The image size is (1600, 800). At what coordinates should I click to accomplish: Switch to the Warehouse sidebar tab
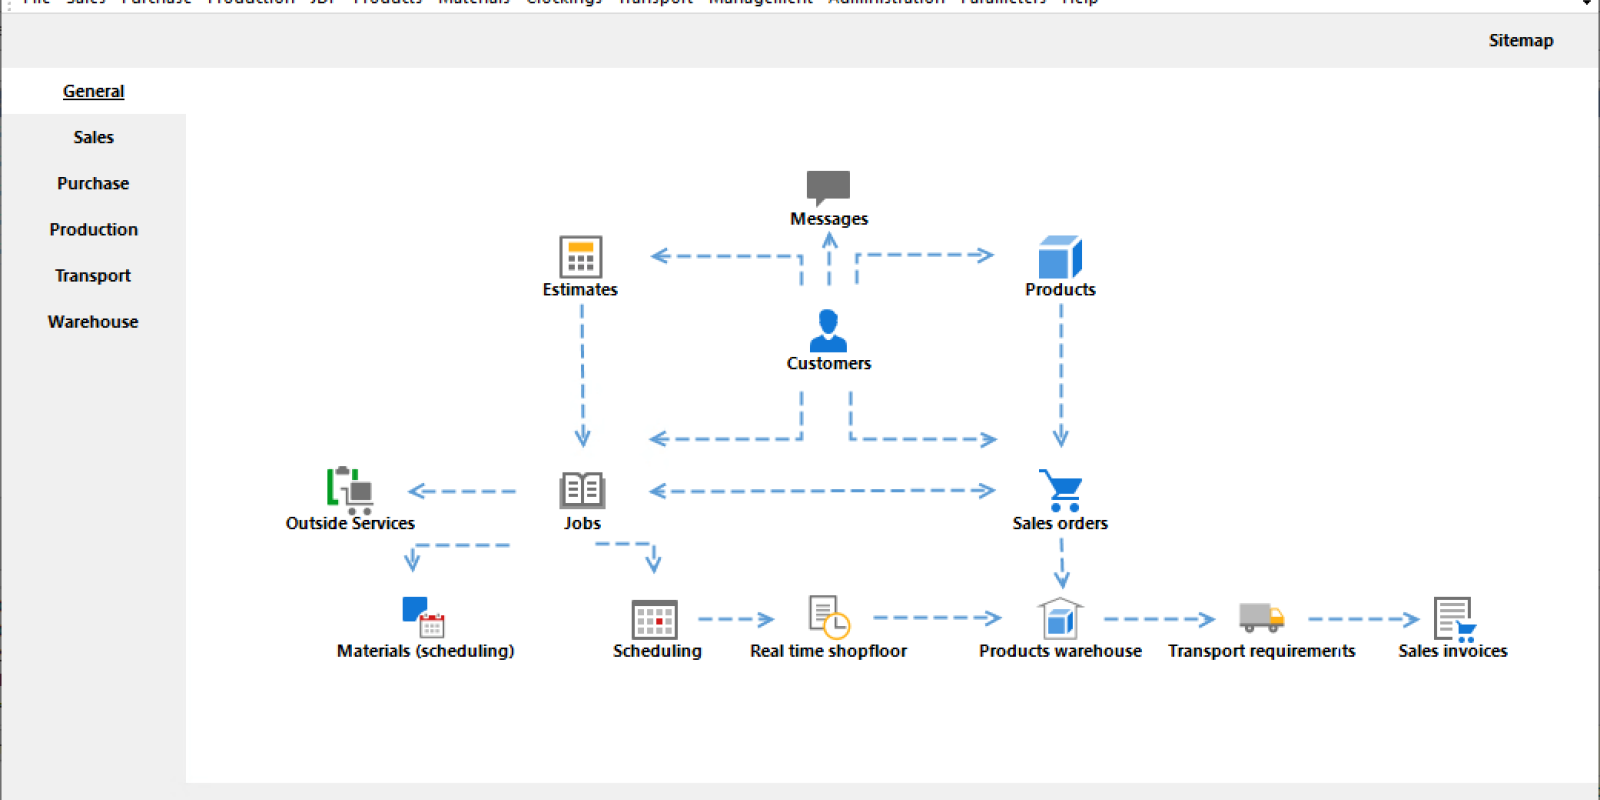(94, 321)
